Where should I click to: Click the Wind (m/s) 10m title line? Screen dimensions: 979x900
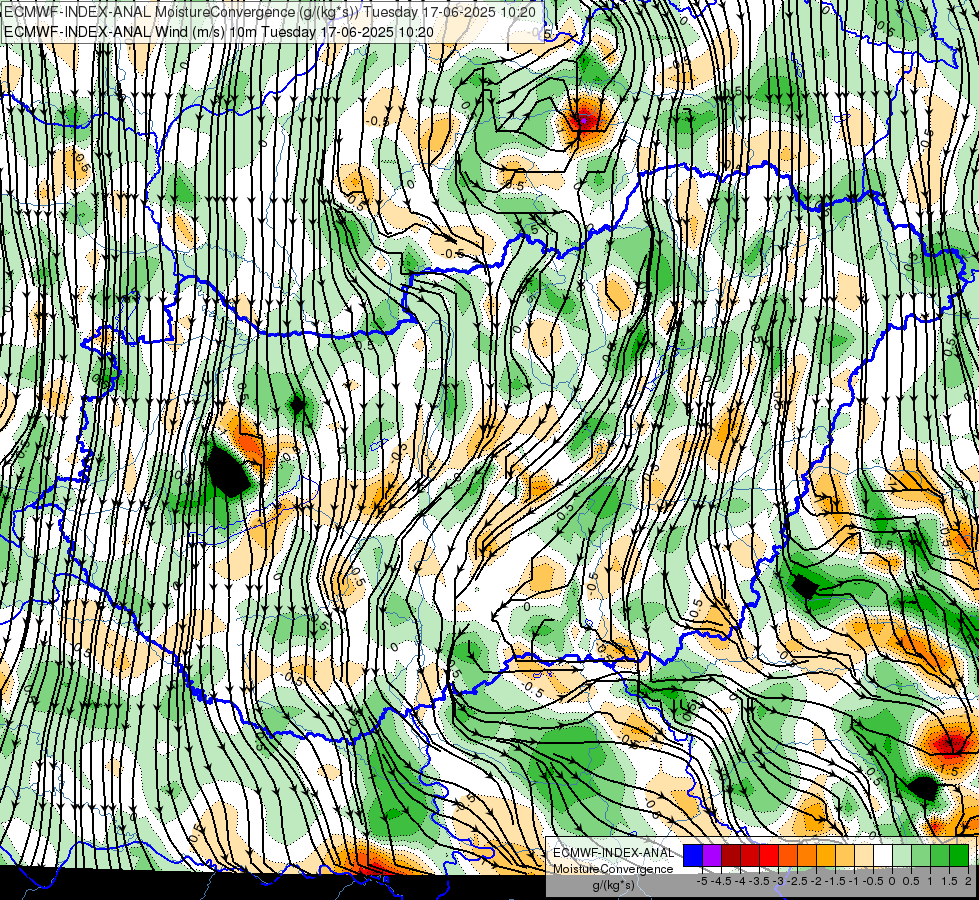(x=219, y=31)
